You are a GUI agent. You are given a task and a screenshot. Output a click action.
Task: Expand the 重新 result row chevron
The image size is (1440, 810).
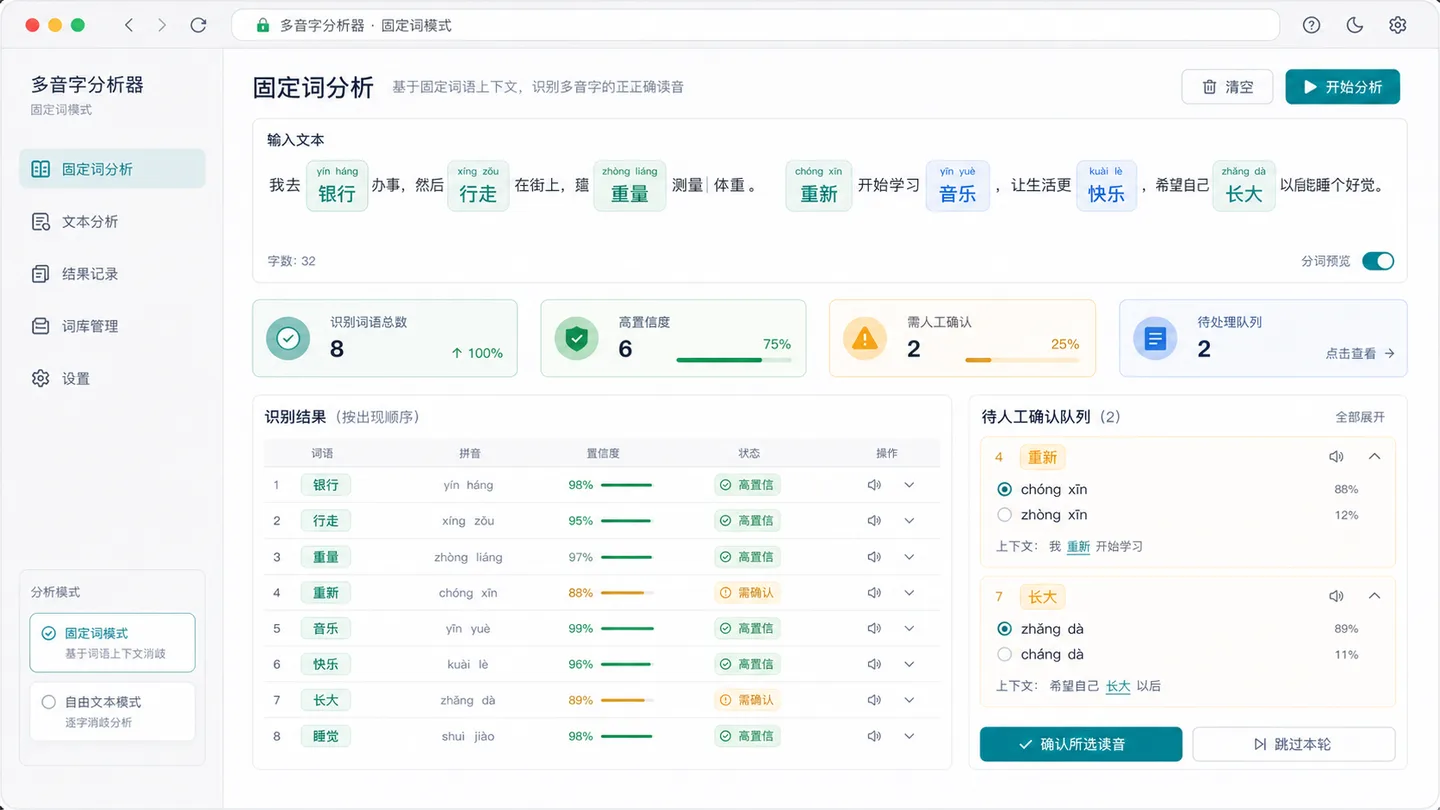[x=909, y=593]
